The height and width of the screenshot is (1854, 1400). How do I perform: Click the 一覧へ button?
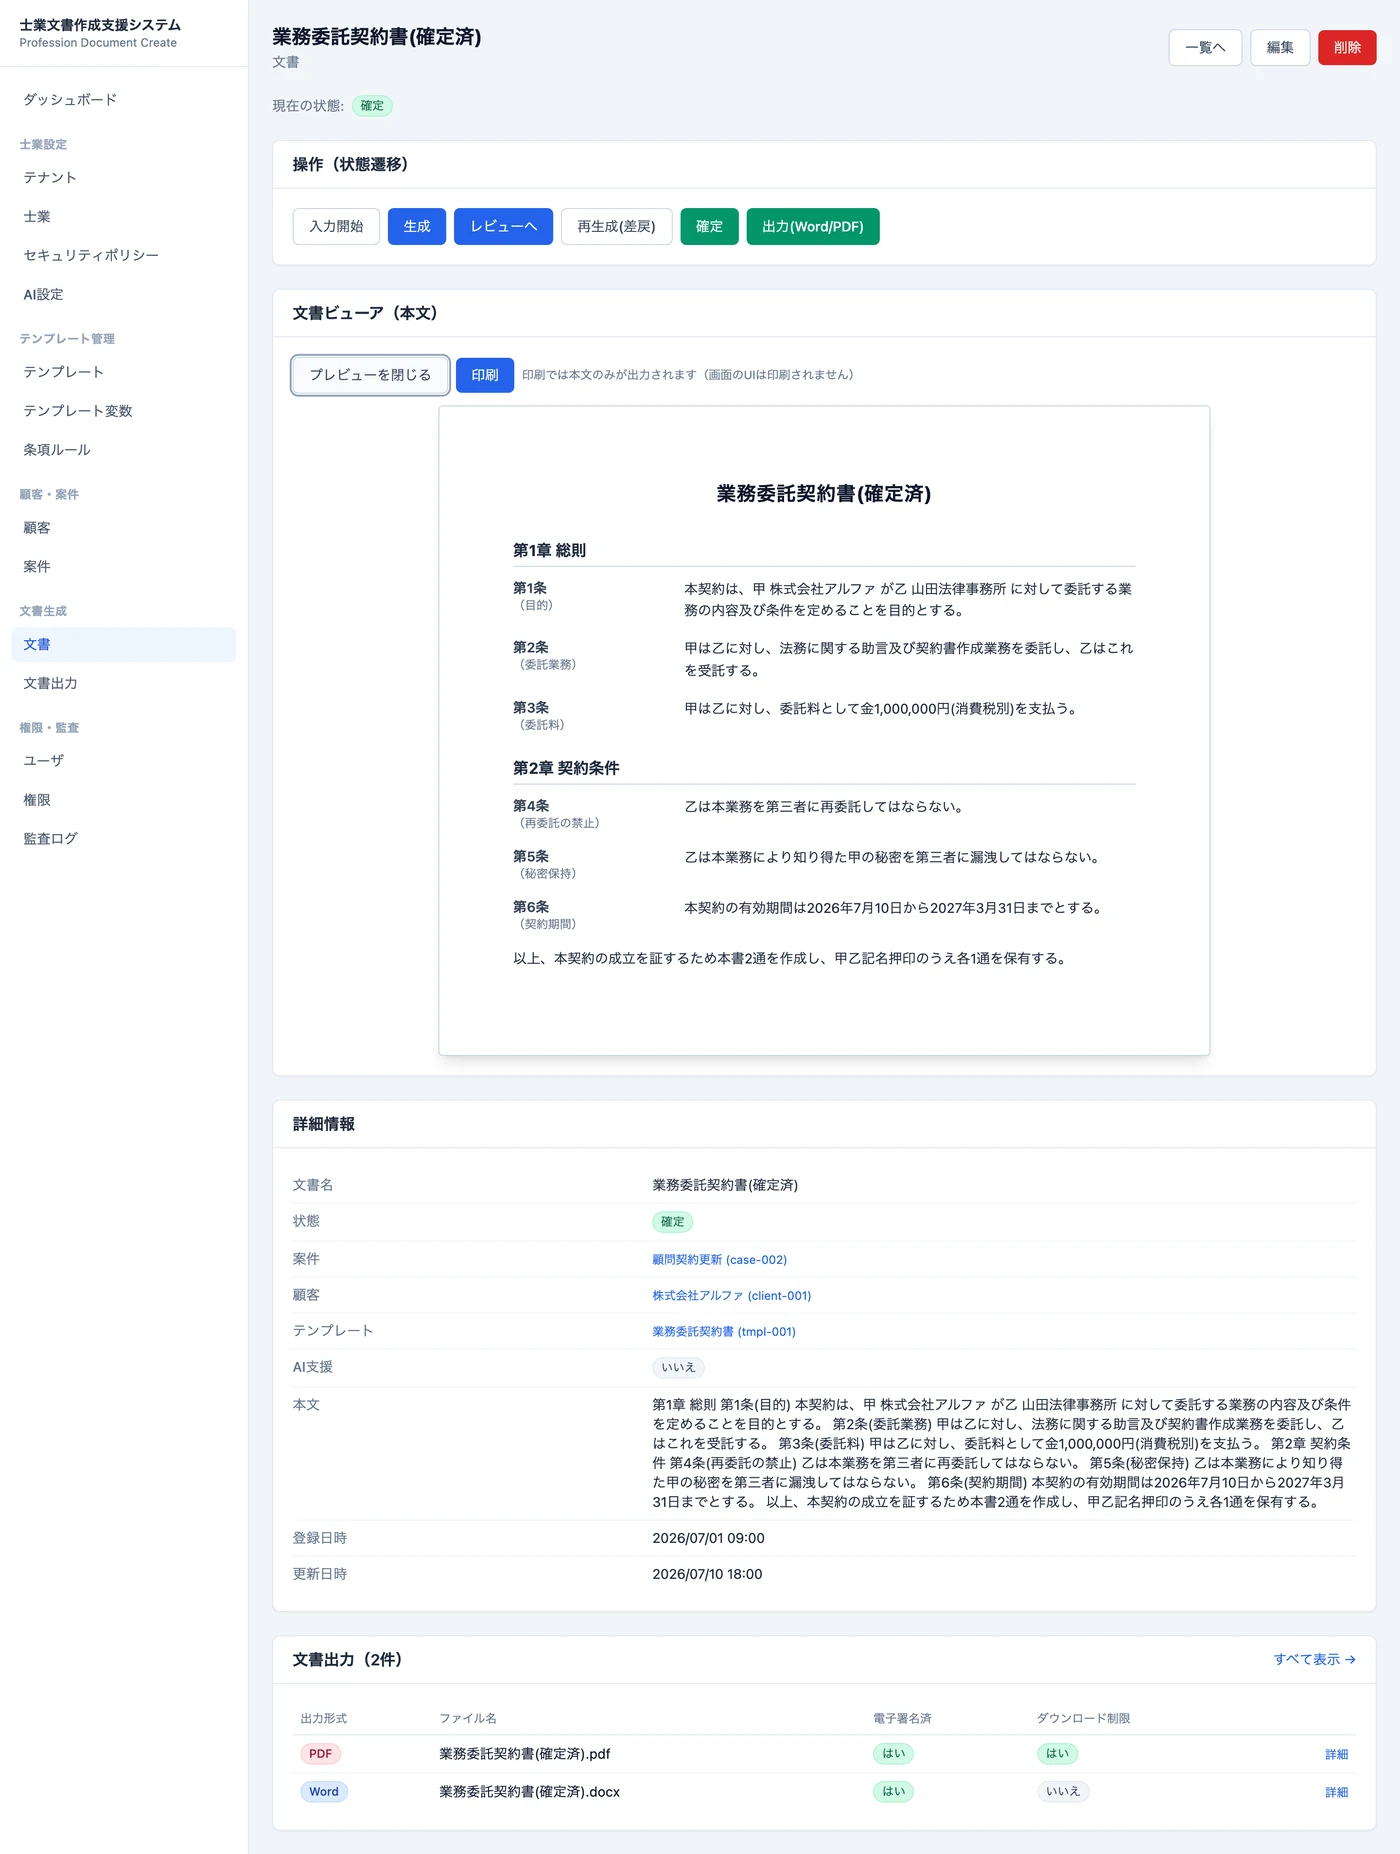1205,48
